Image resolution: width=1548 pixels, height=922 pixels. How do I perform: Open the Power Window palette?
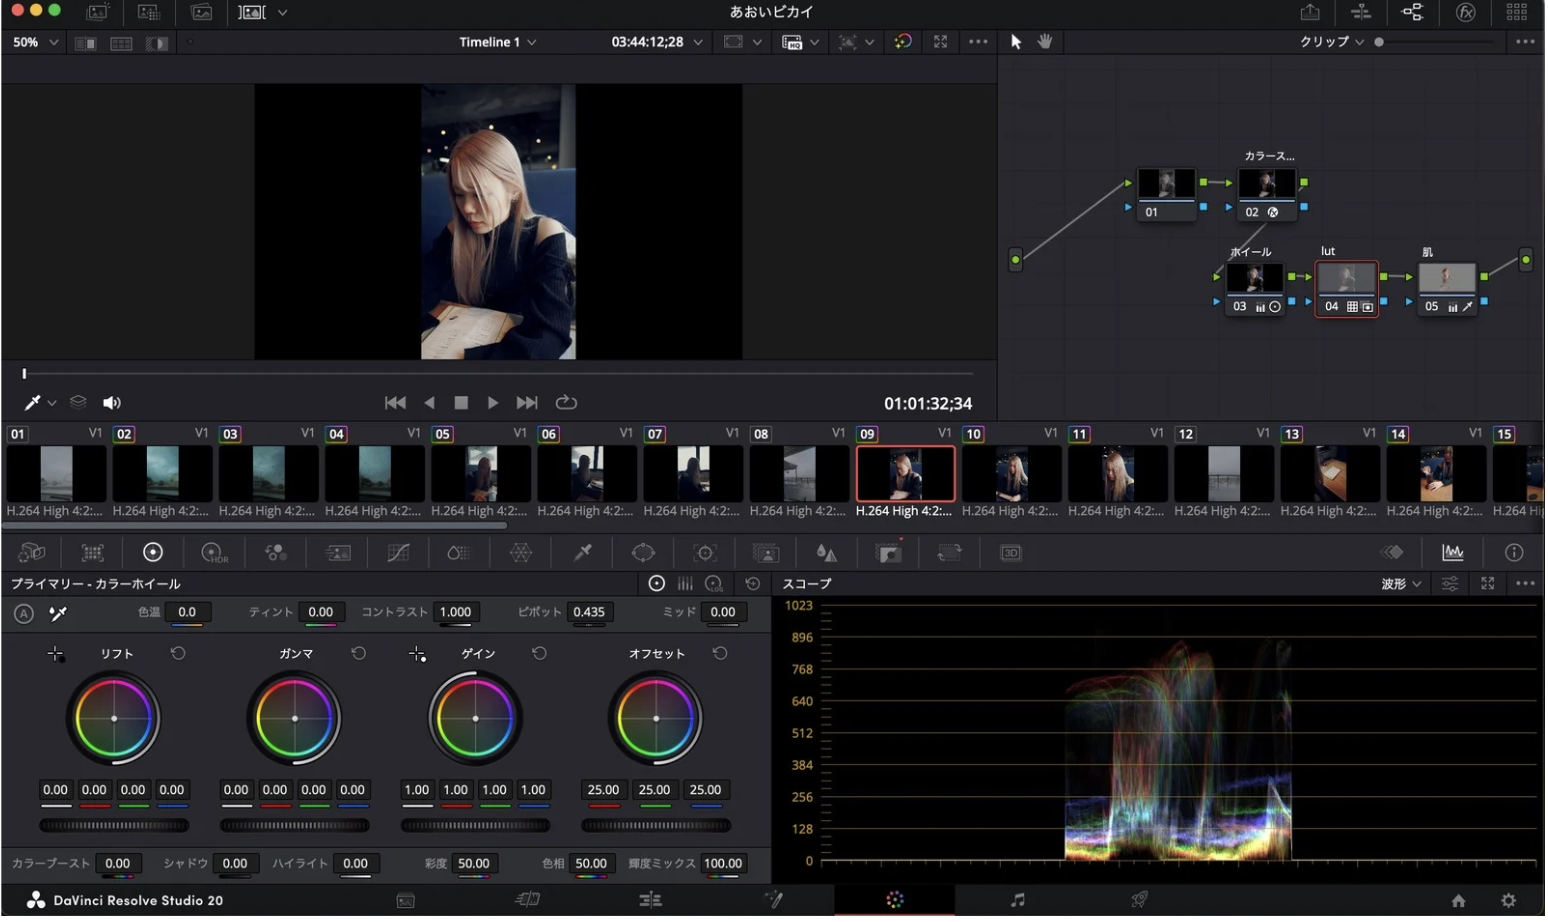tap(643, 554)
